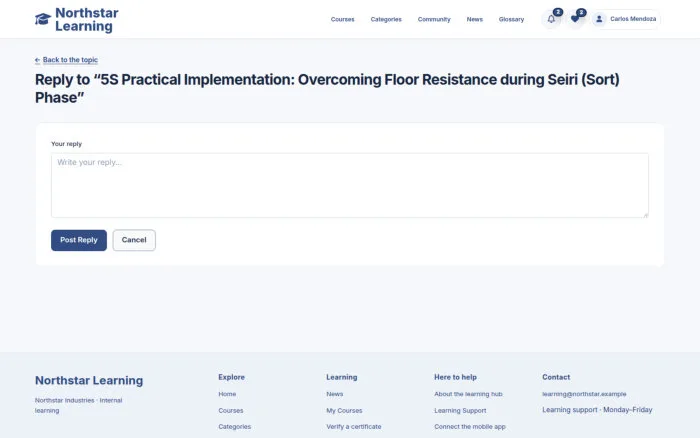Click the Northstar Learning graduation cap logo icon

tap(43, 19)
